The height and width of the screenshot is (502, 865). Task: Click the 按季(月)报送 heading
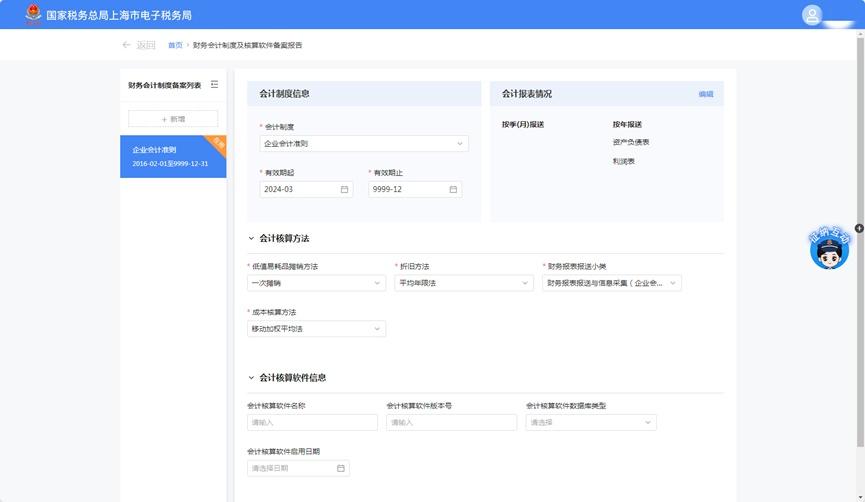coord(523,125)
